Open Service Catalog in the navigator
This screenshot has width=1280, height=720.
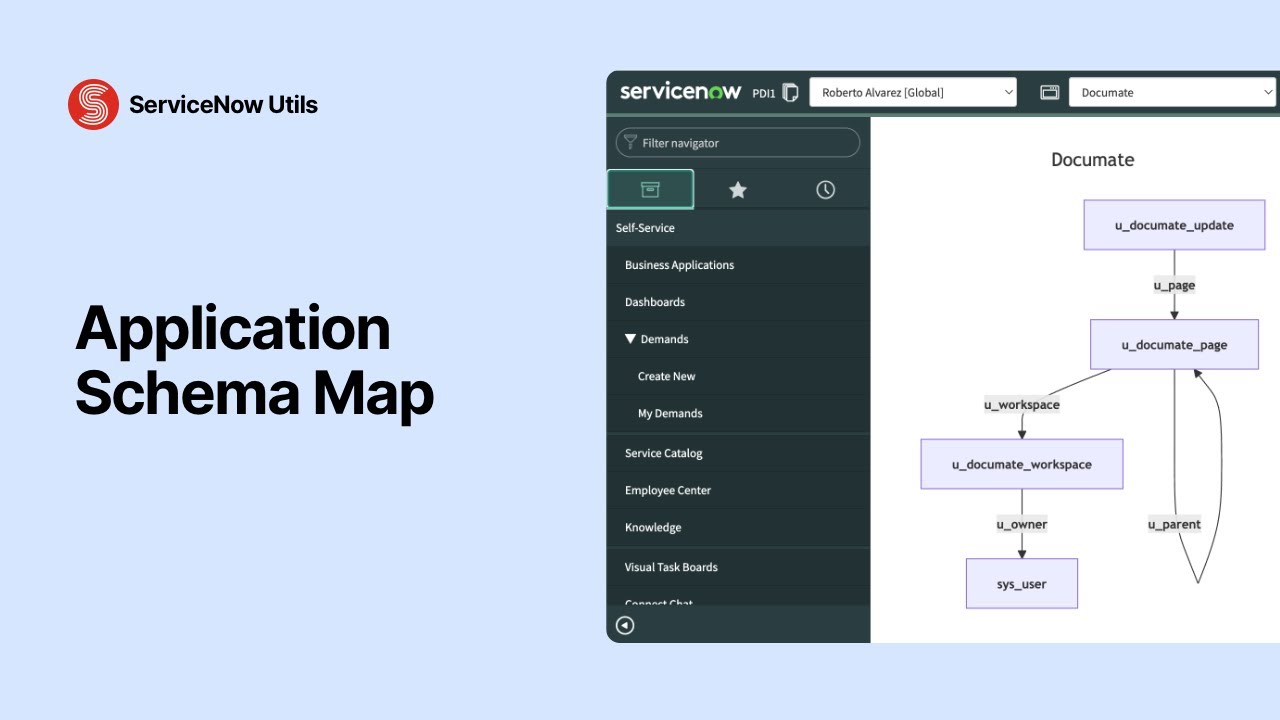pos(738,453)
